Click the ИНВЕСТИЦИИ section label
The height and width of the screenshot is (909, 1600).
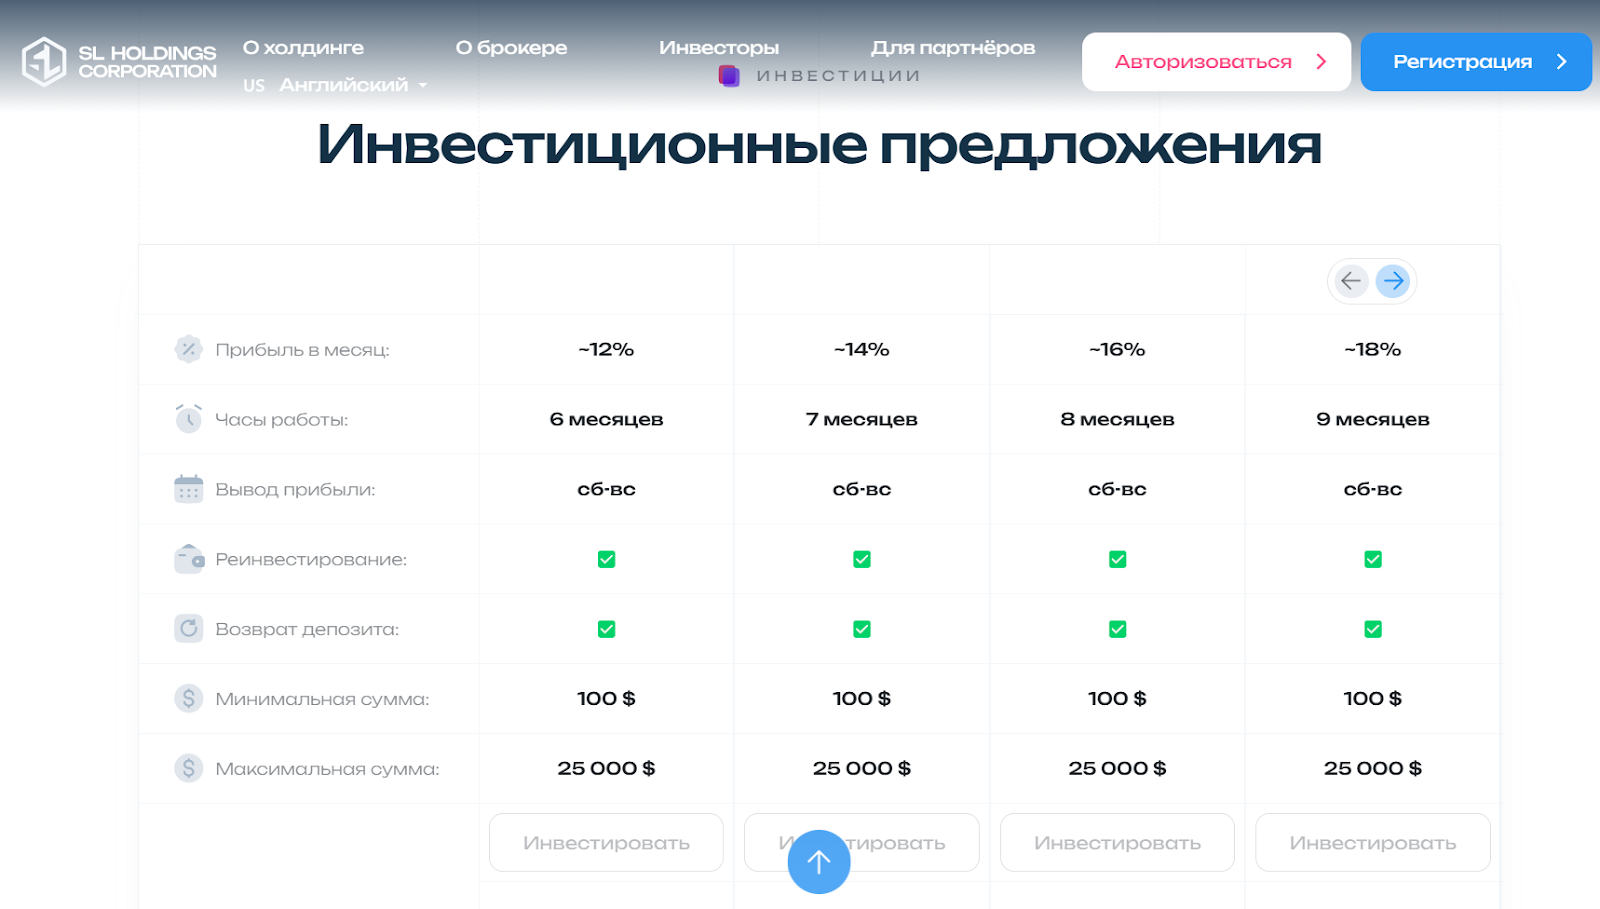pyautogui.click(x=838, y=76)
